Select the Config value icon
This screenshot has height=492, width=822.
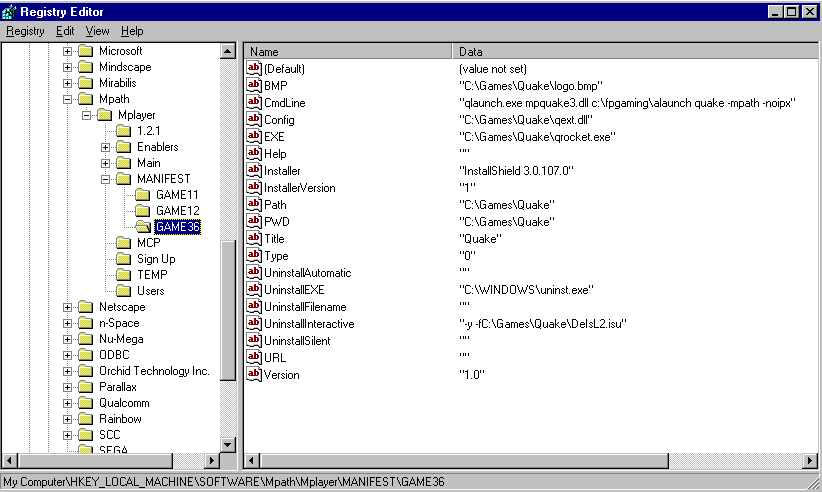(x=254, y=119)
